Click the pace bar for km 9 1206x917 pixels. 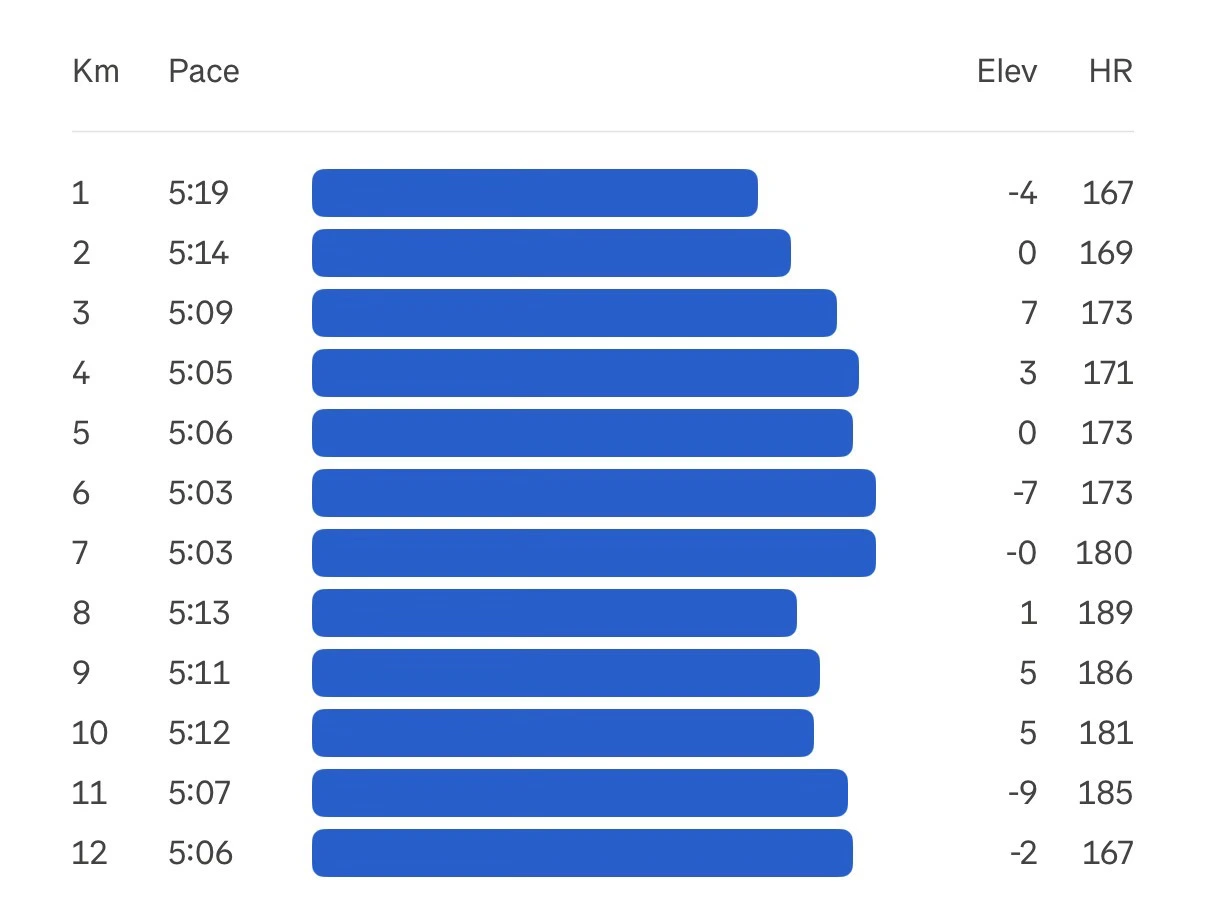566,673
